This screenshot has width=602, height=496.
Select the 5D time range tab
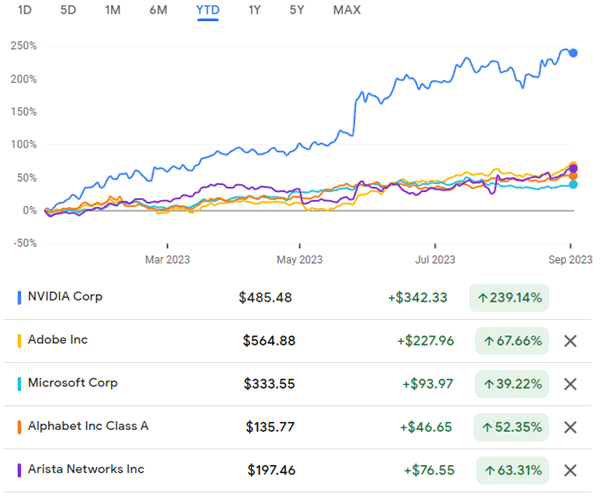pyautogui.click(x=68, y=10)
